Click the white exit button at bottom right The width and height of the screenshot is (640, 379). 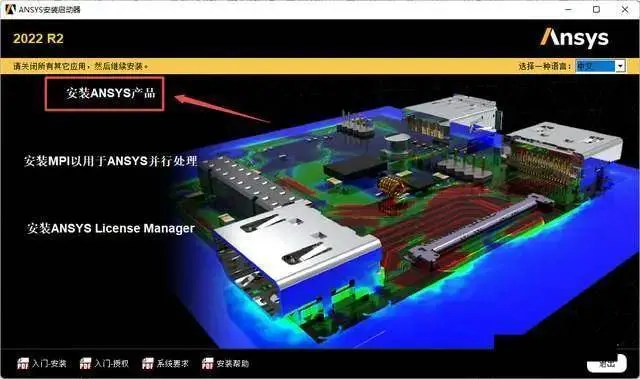[607, 363]
